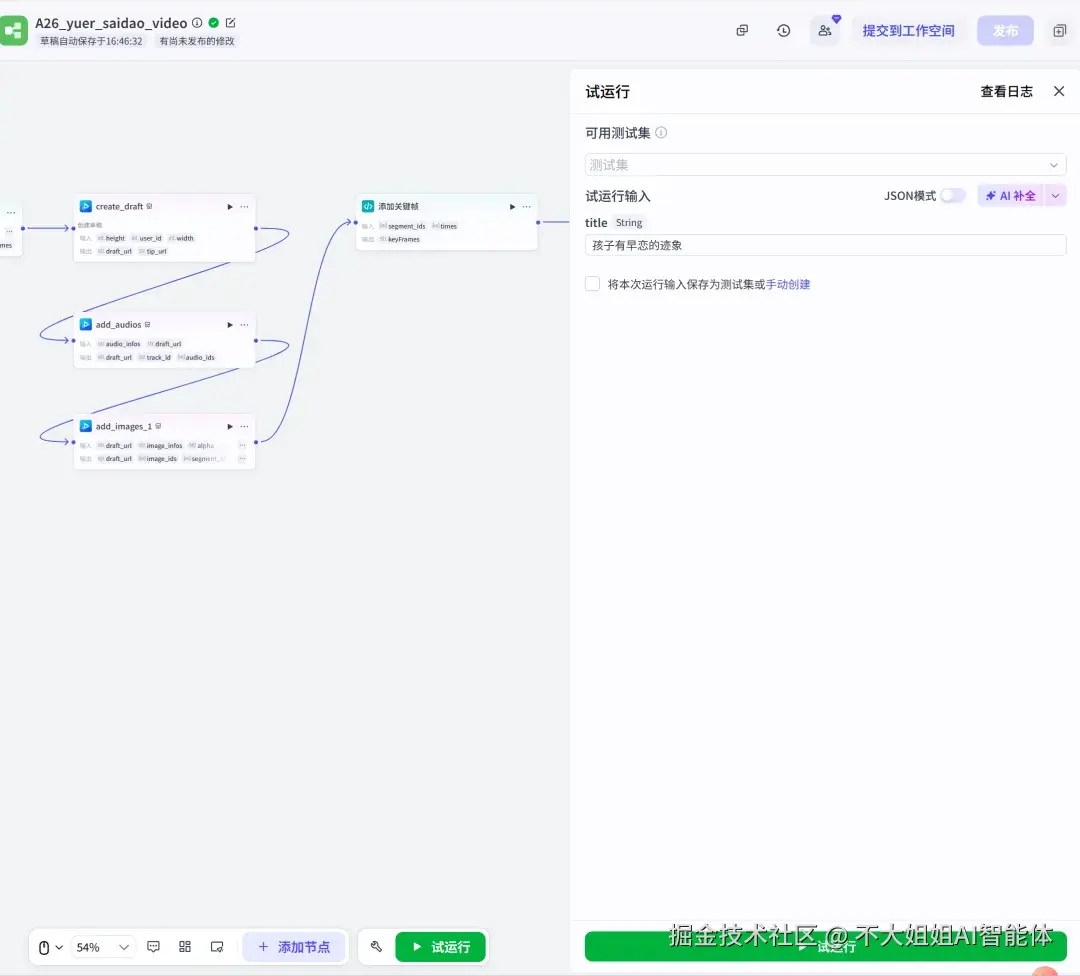Run 添加关键帧 node with play icon

click(512, 207)
